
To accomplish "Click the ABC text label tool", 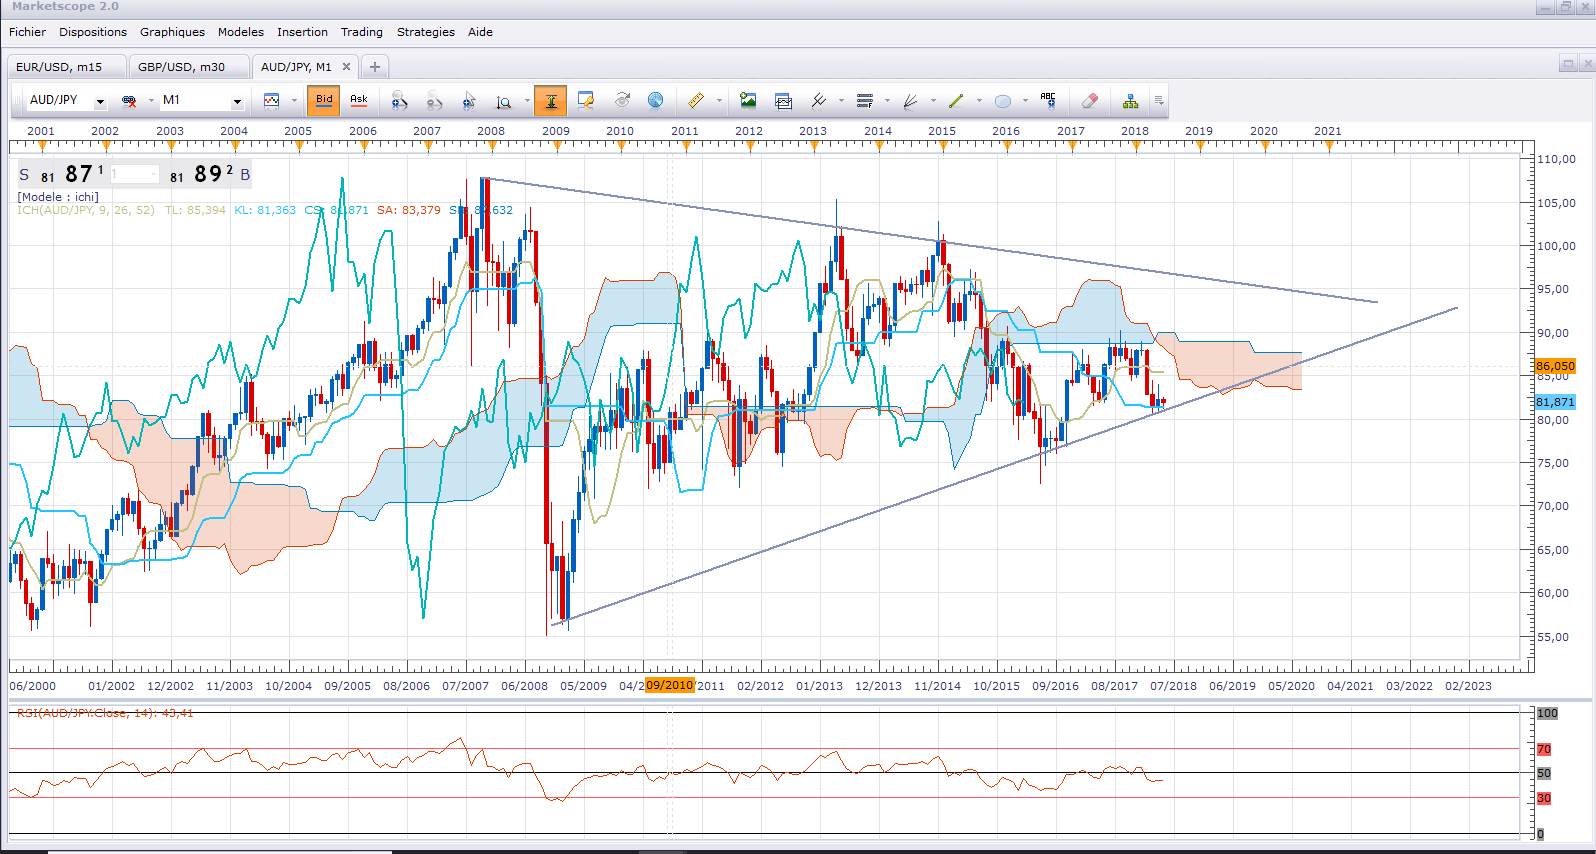I will pyautogui.click(x=1048, y=101).
